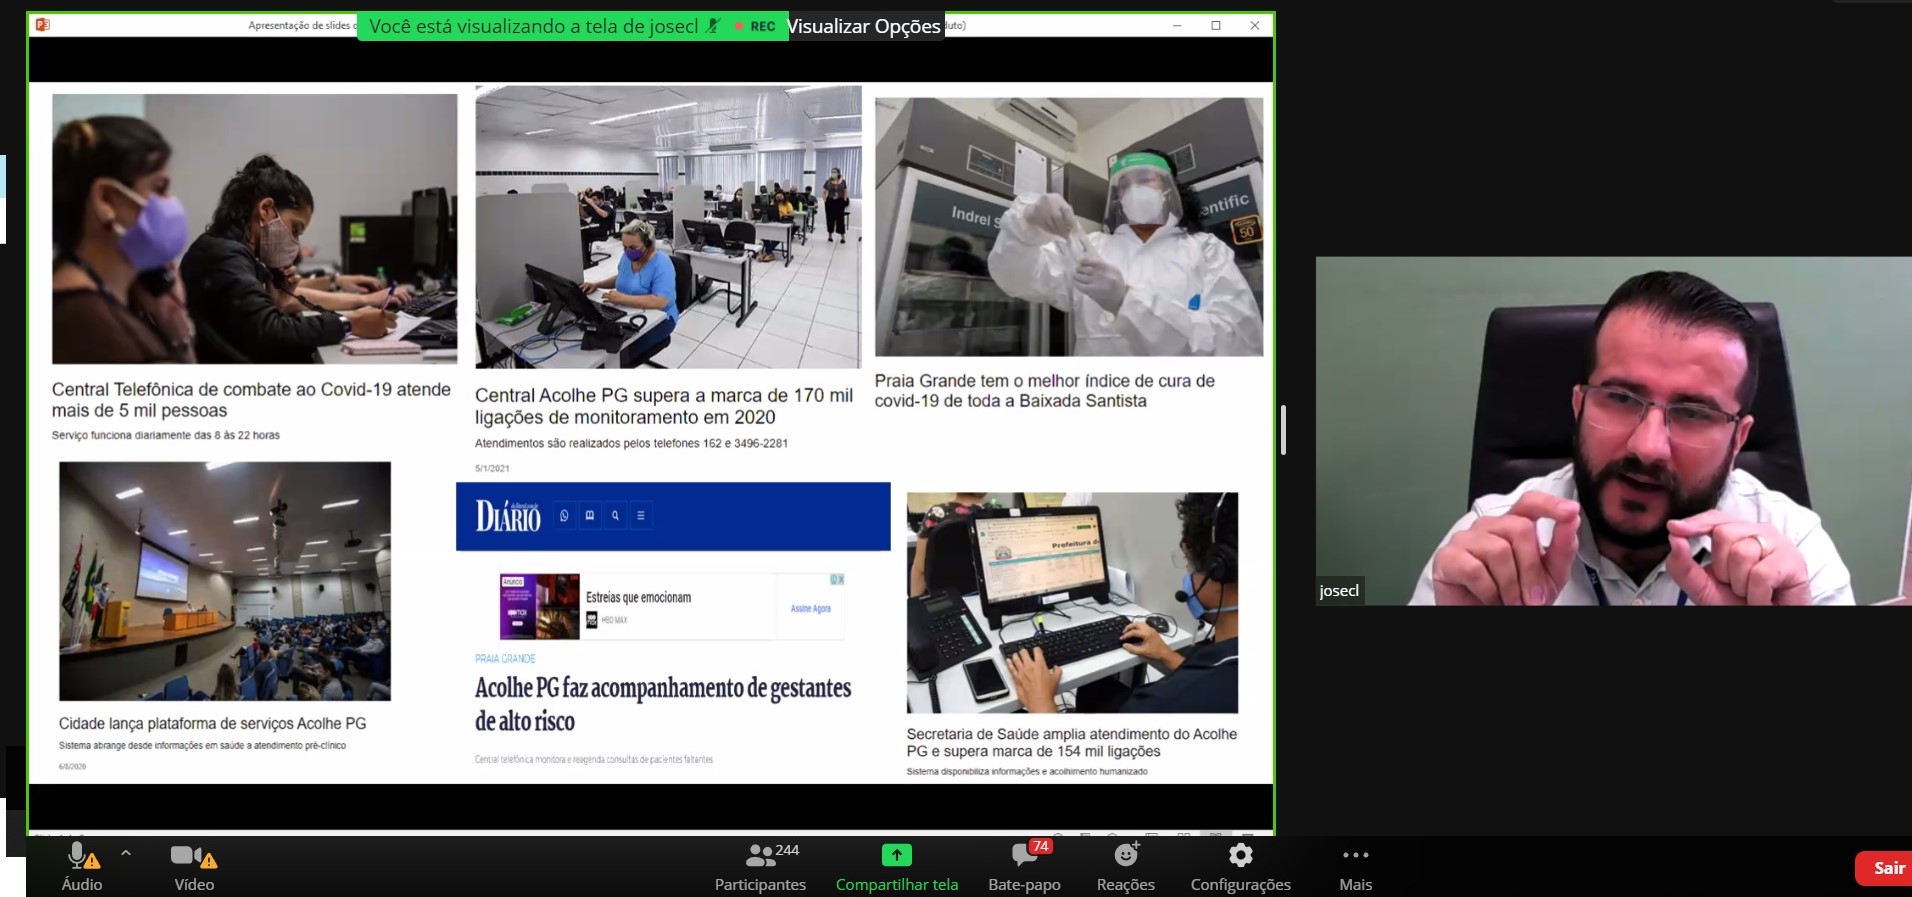
Task: Open the hamburger menu in Diário header
Action: (641, 516)
